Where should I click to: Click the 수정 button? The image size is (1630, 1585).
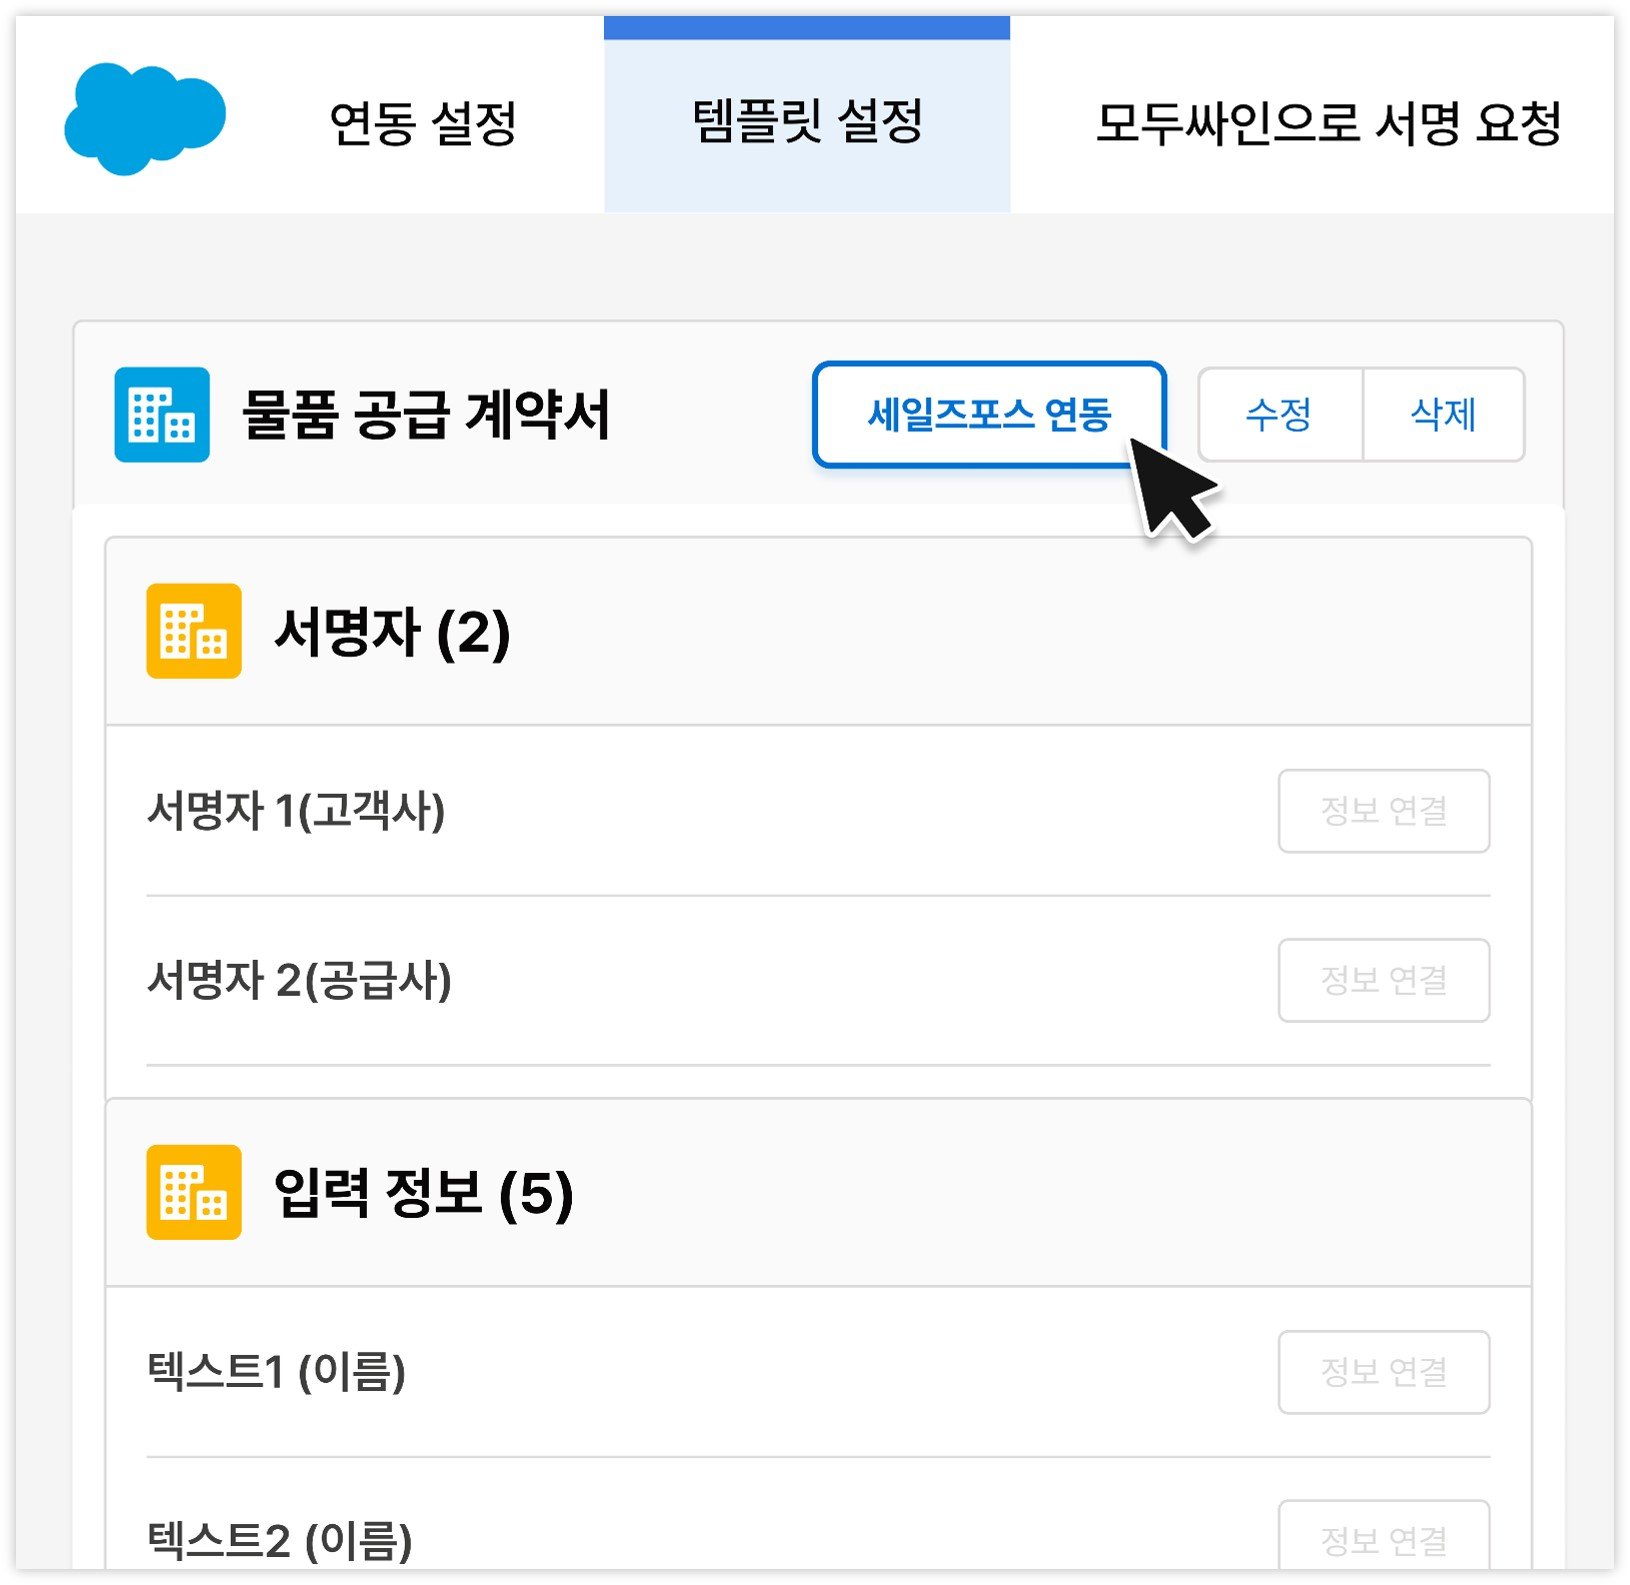[1280, 414]
